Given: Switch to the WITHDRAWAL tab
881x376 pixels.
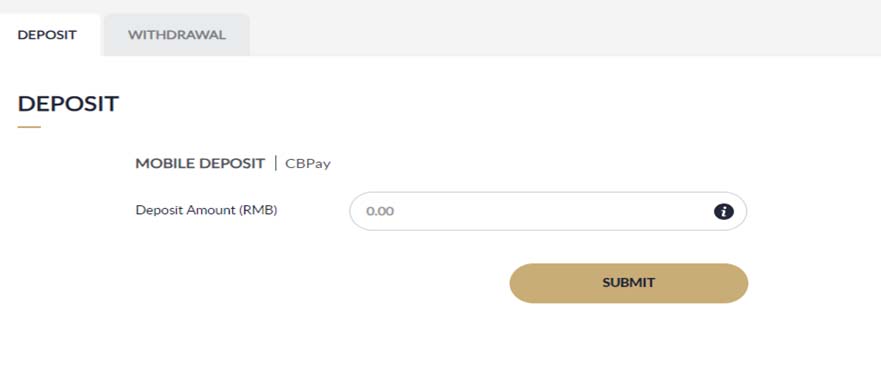Looking at the screenshot, I should 176,35.
